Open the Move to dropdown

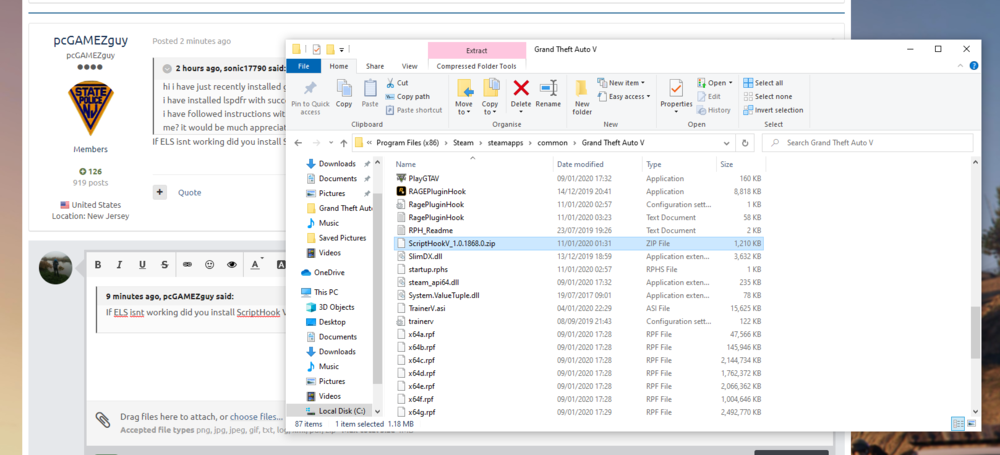click(464, 97)
